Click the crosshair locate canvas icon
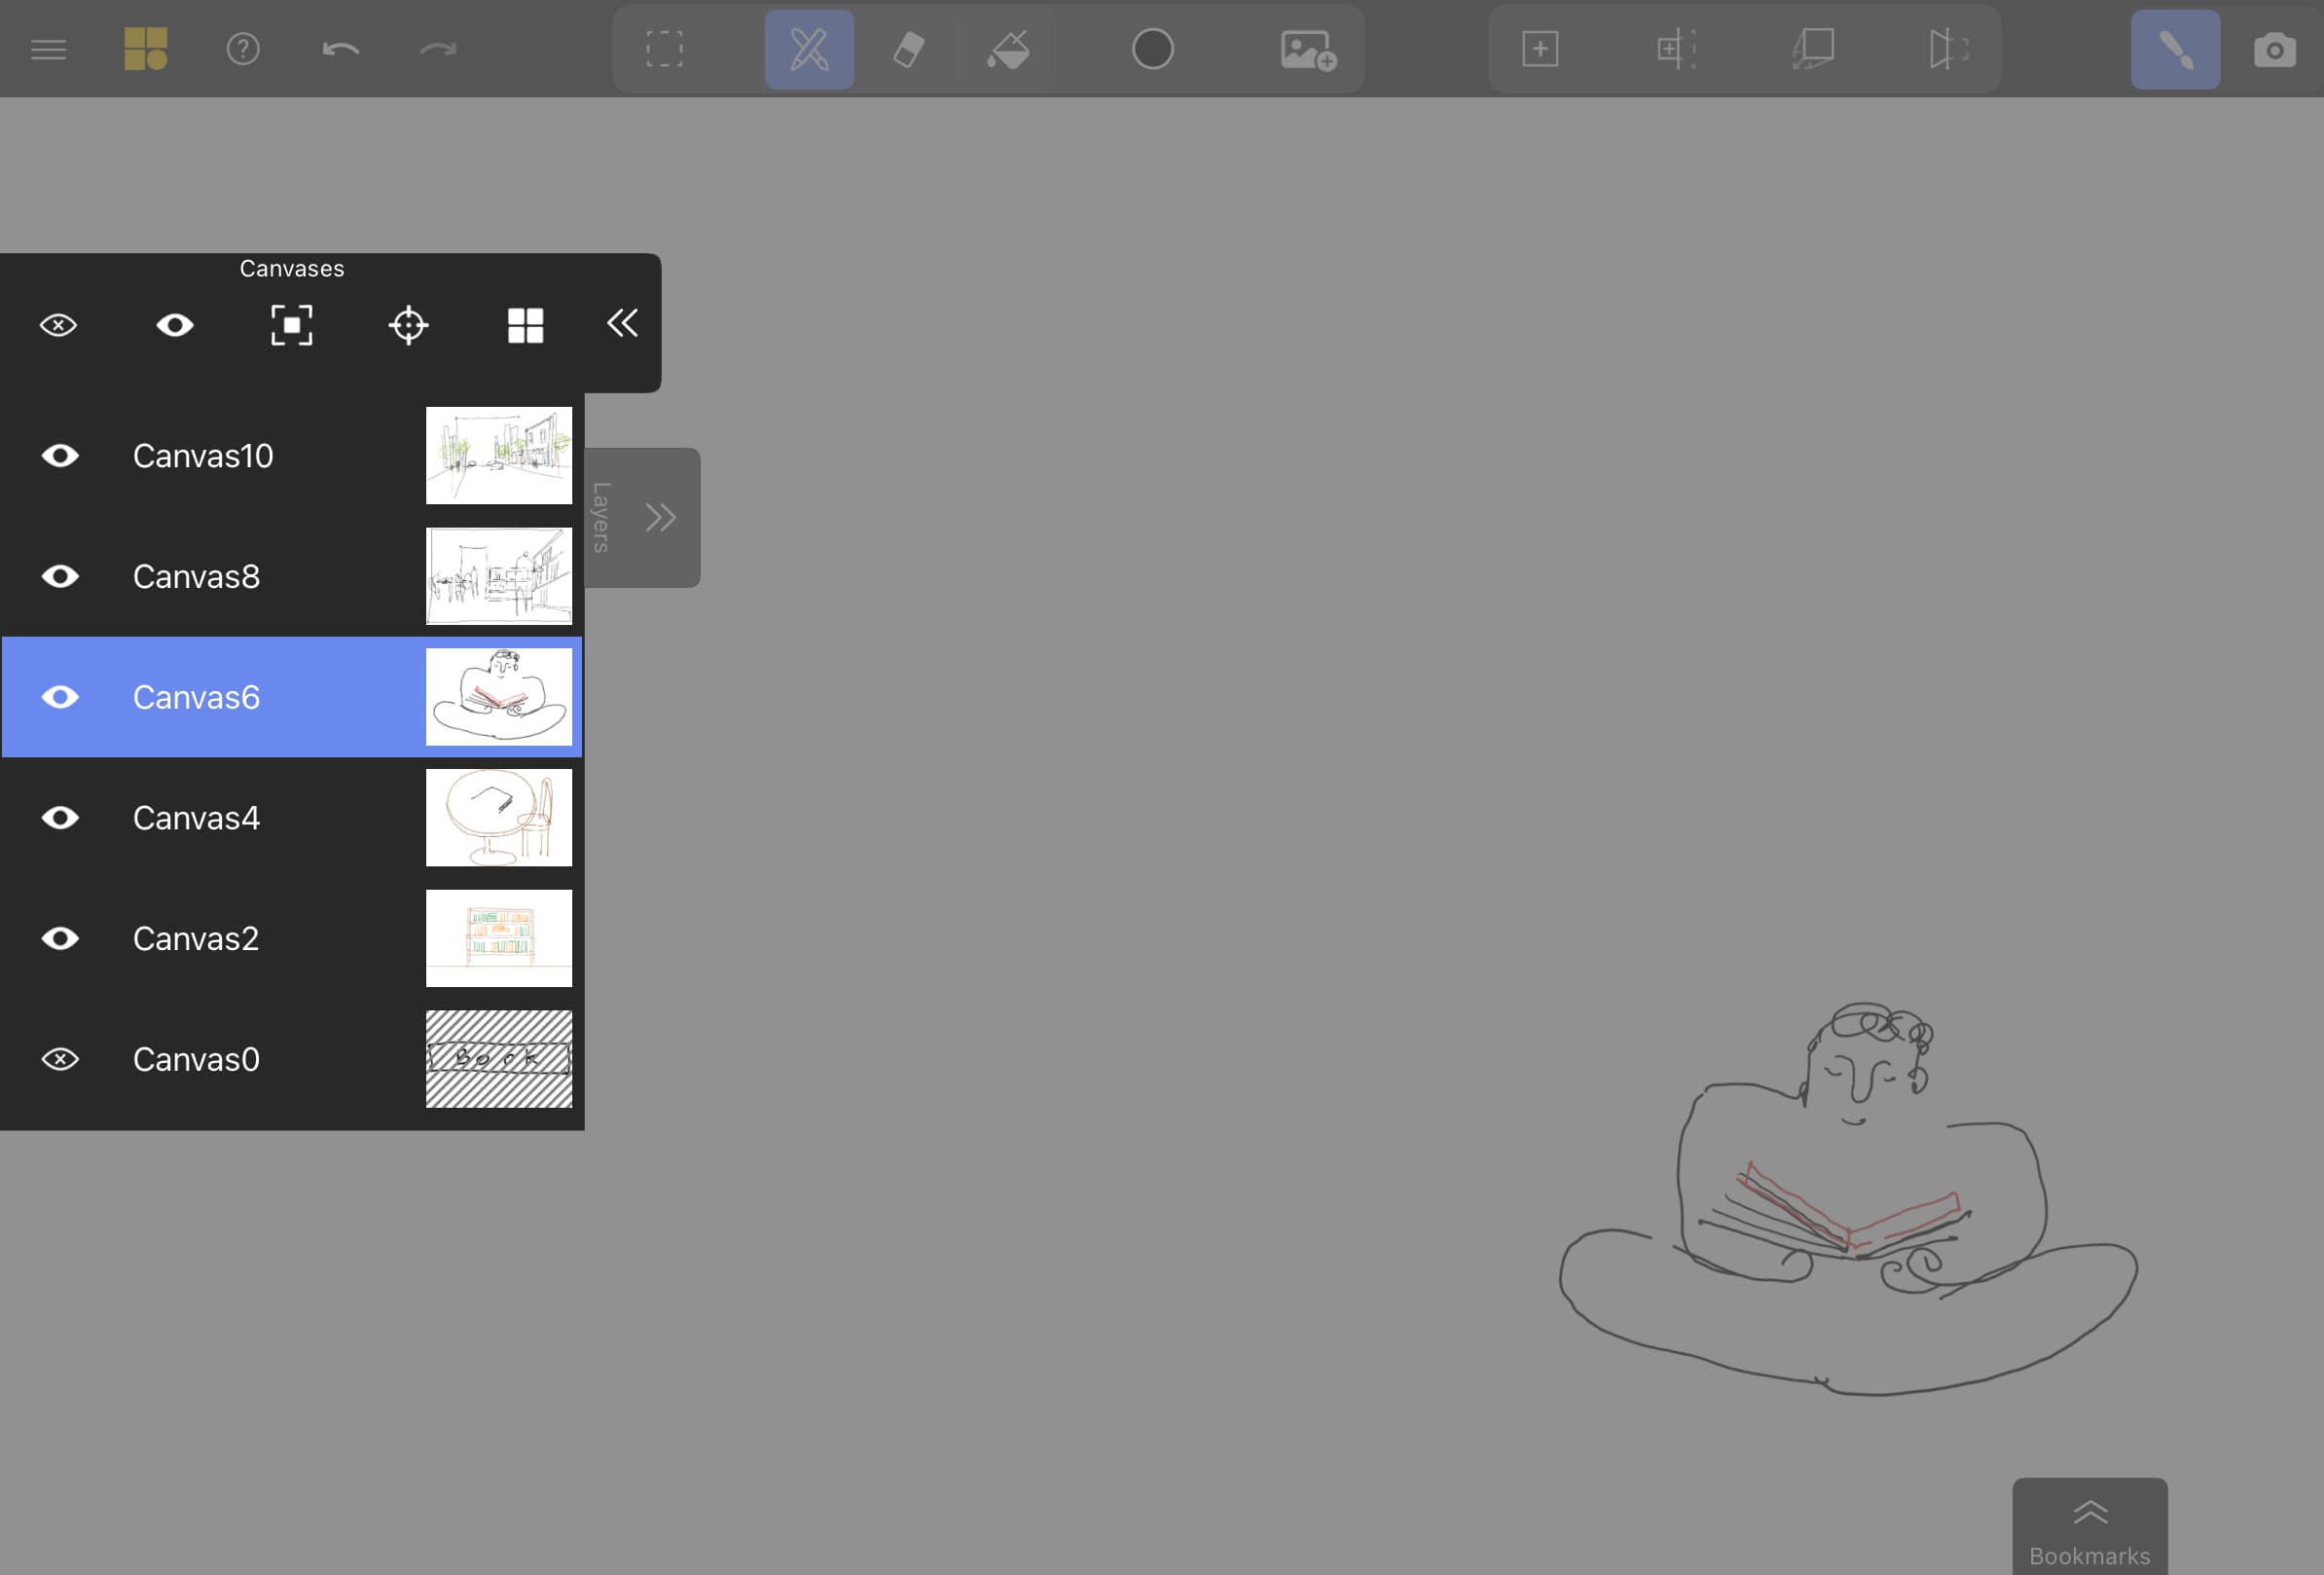The width and height of the screenshot is (2324, 1575). [408, 325]
